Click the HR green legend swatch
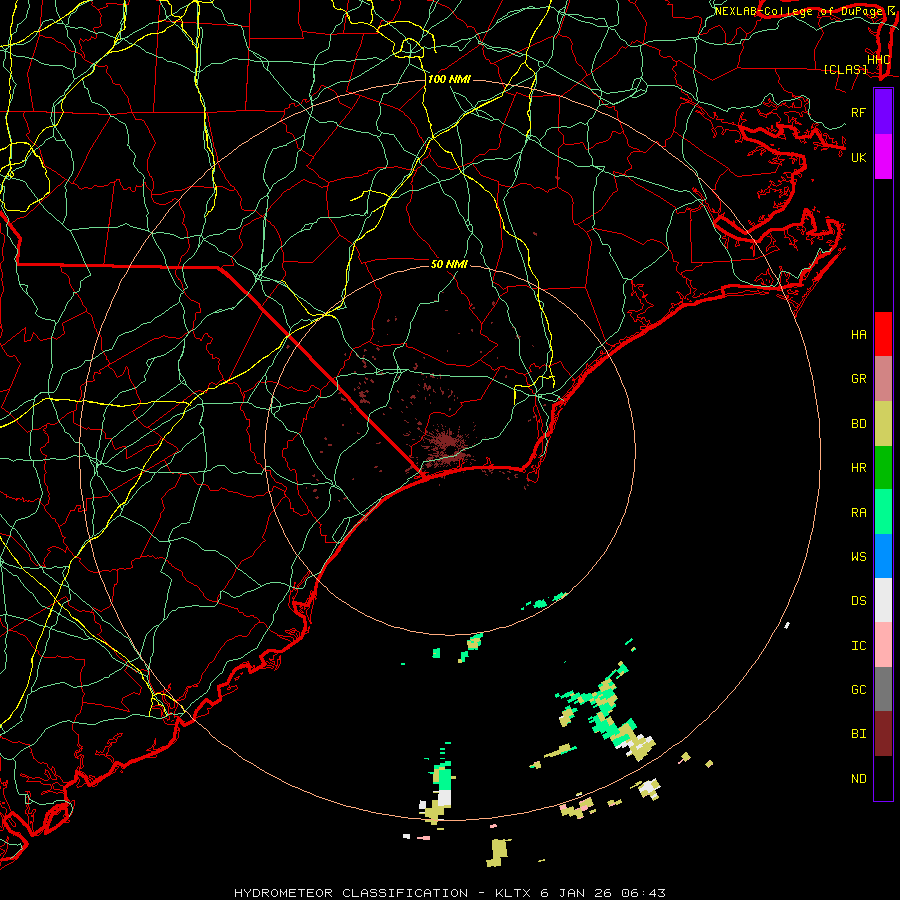900x900 pixels. [883, 468]
